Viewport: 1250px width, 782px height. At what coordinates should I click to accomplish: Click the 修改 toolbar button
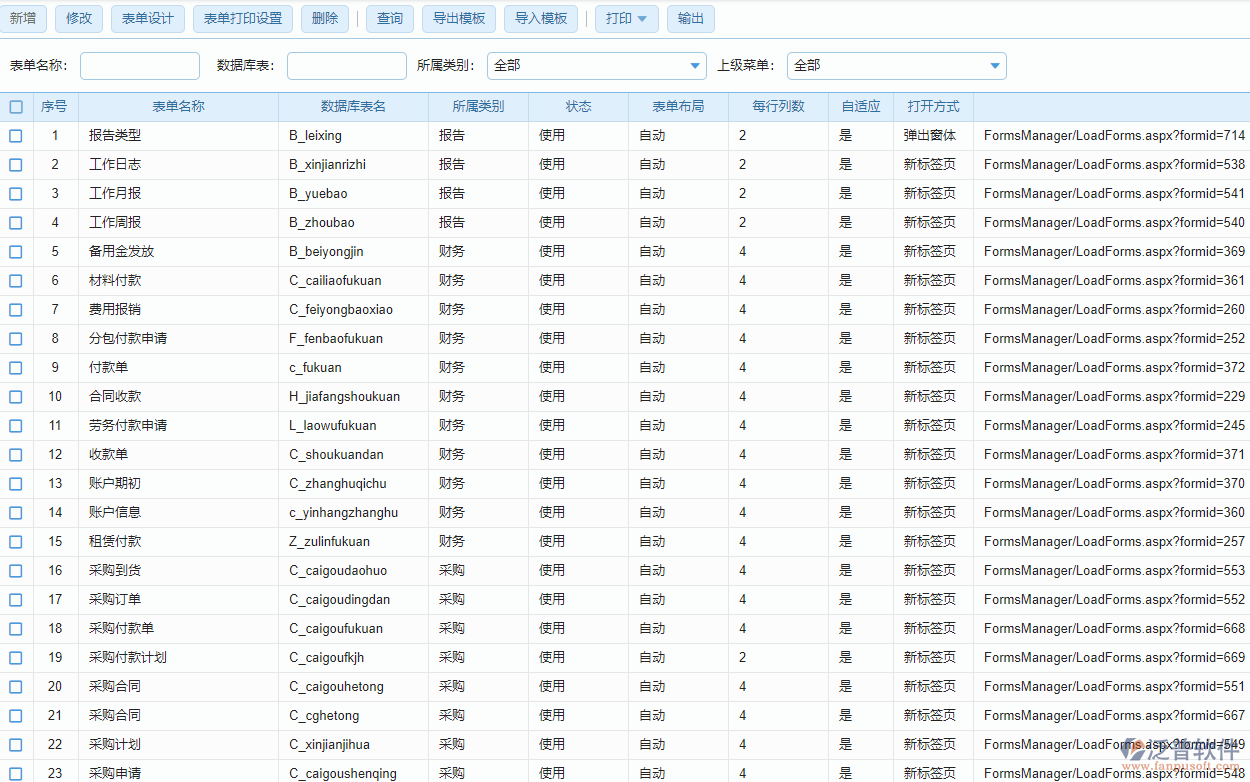point(79,18)
